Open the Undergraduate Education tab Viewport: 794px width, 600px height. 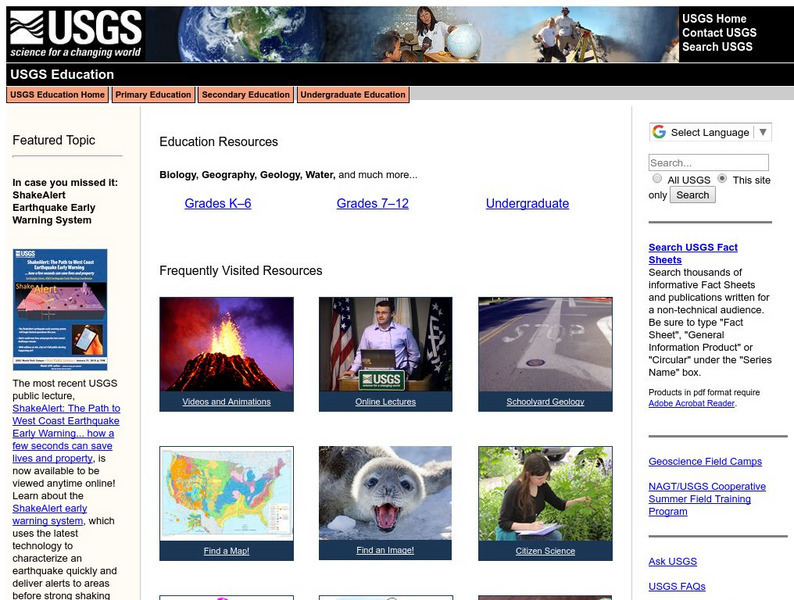(x=353, y=95)
